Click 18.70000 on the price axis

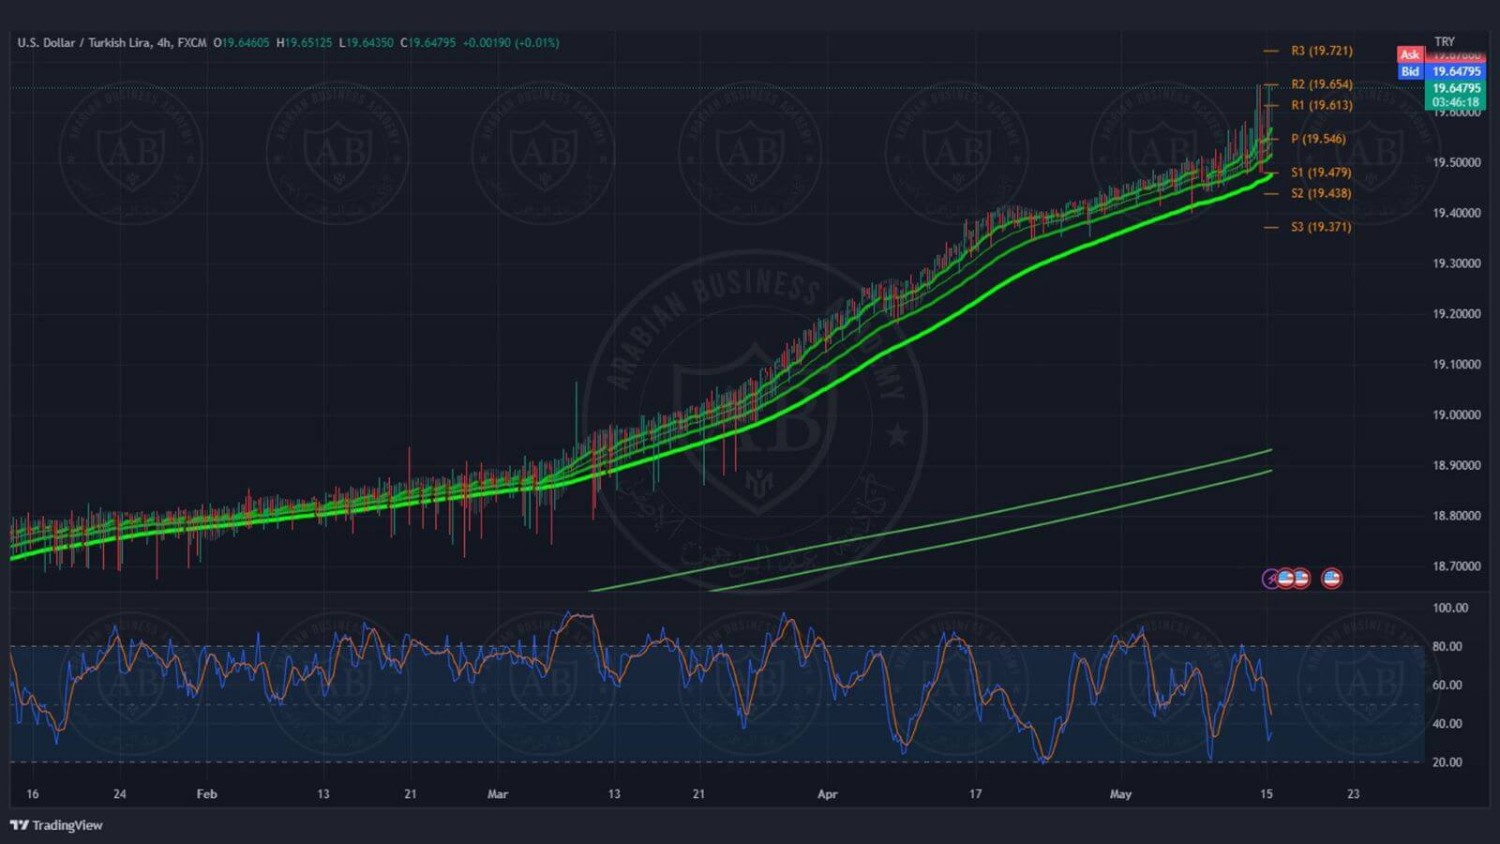[x=1456, y=566]
